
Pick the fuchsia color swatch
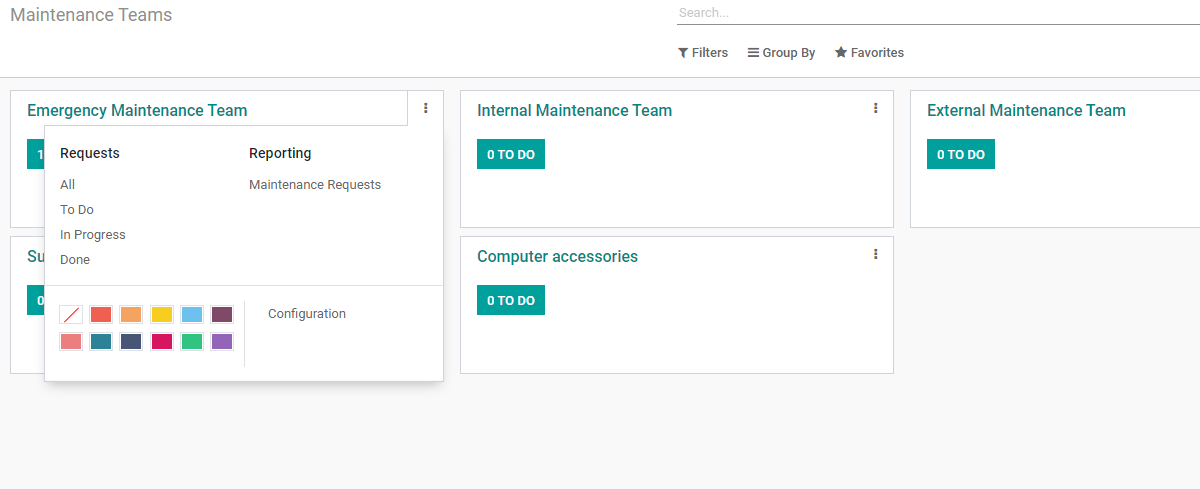[x=162, y=341]
